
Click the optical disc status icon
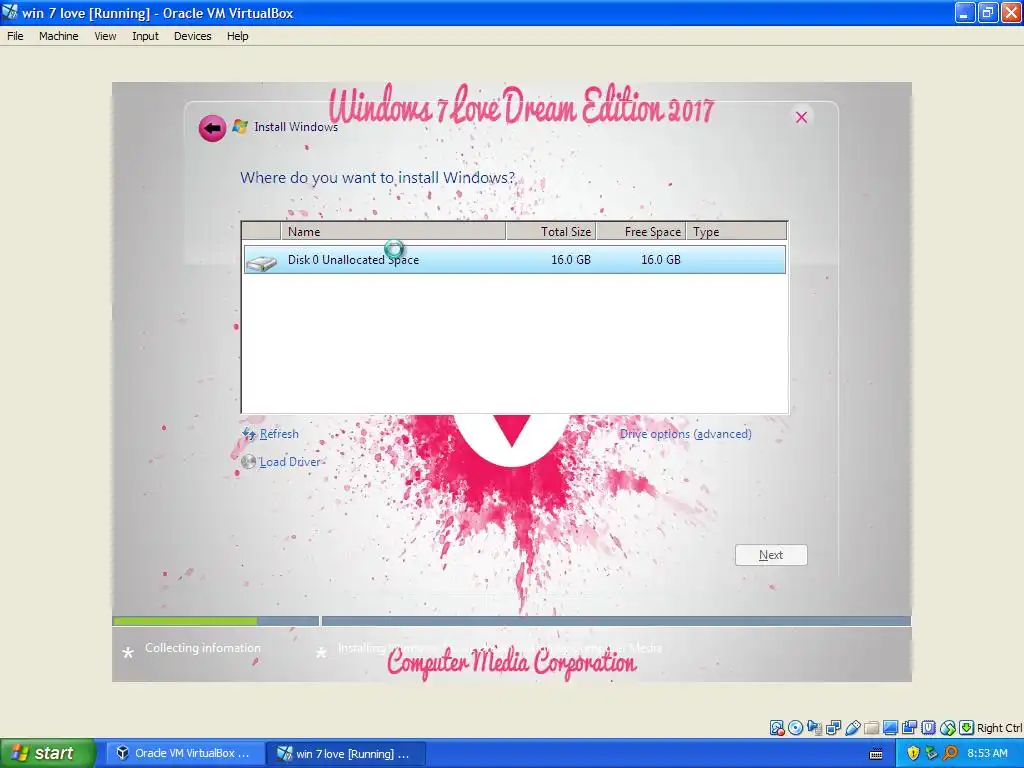[795, 728]
